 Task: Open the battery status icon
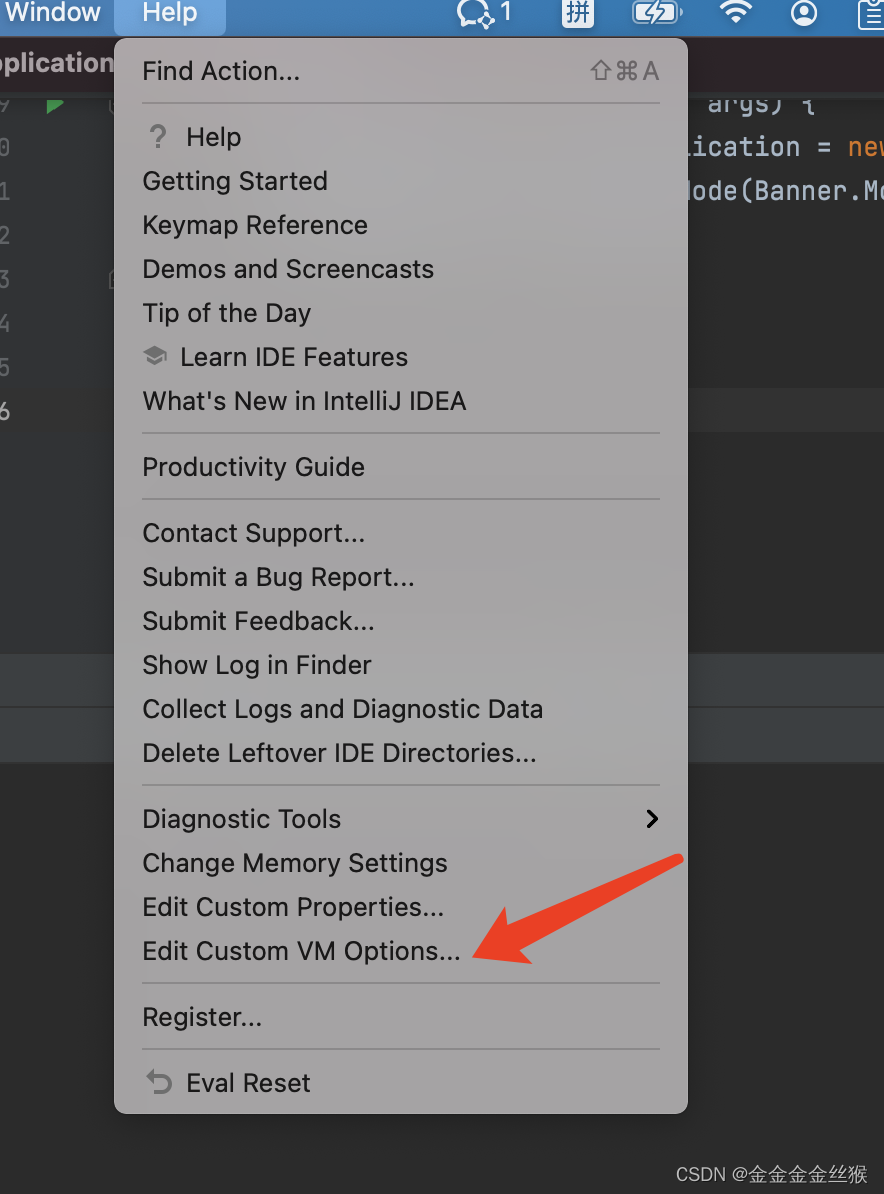(656, 13)
